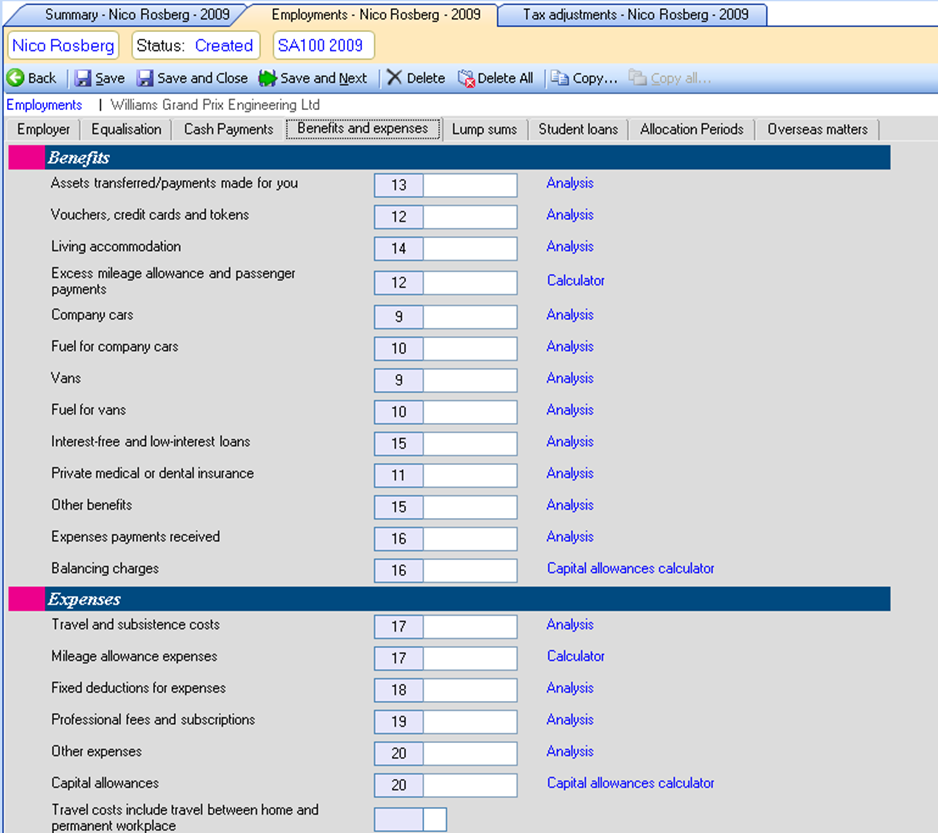The image size is (938, 833).
Task: Go to Student loans sub-tab
Action: [x=578, y=129]
